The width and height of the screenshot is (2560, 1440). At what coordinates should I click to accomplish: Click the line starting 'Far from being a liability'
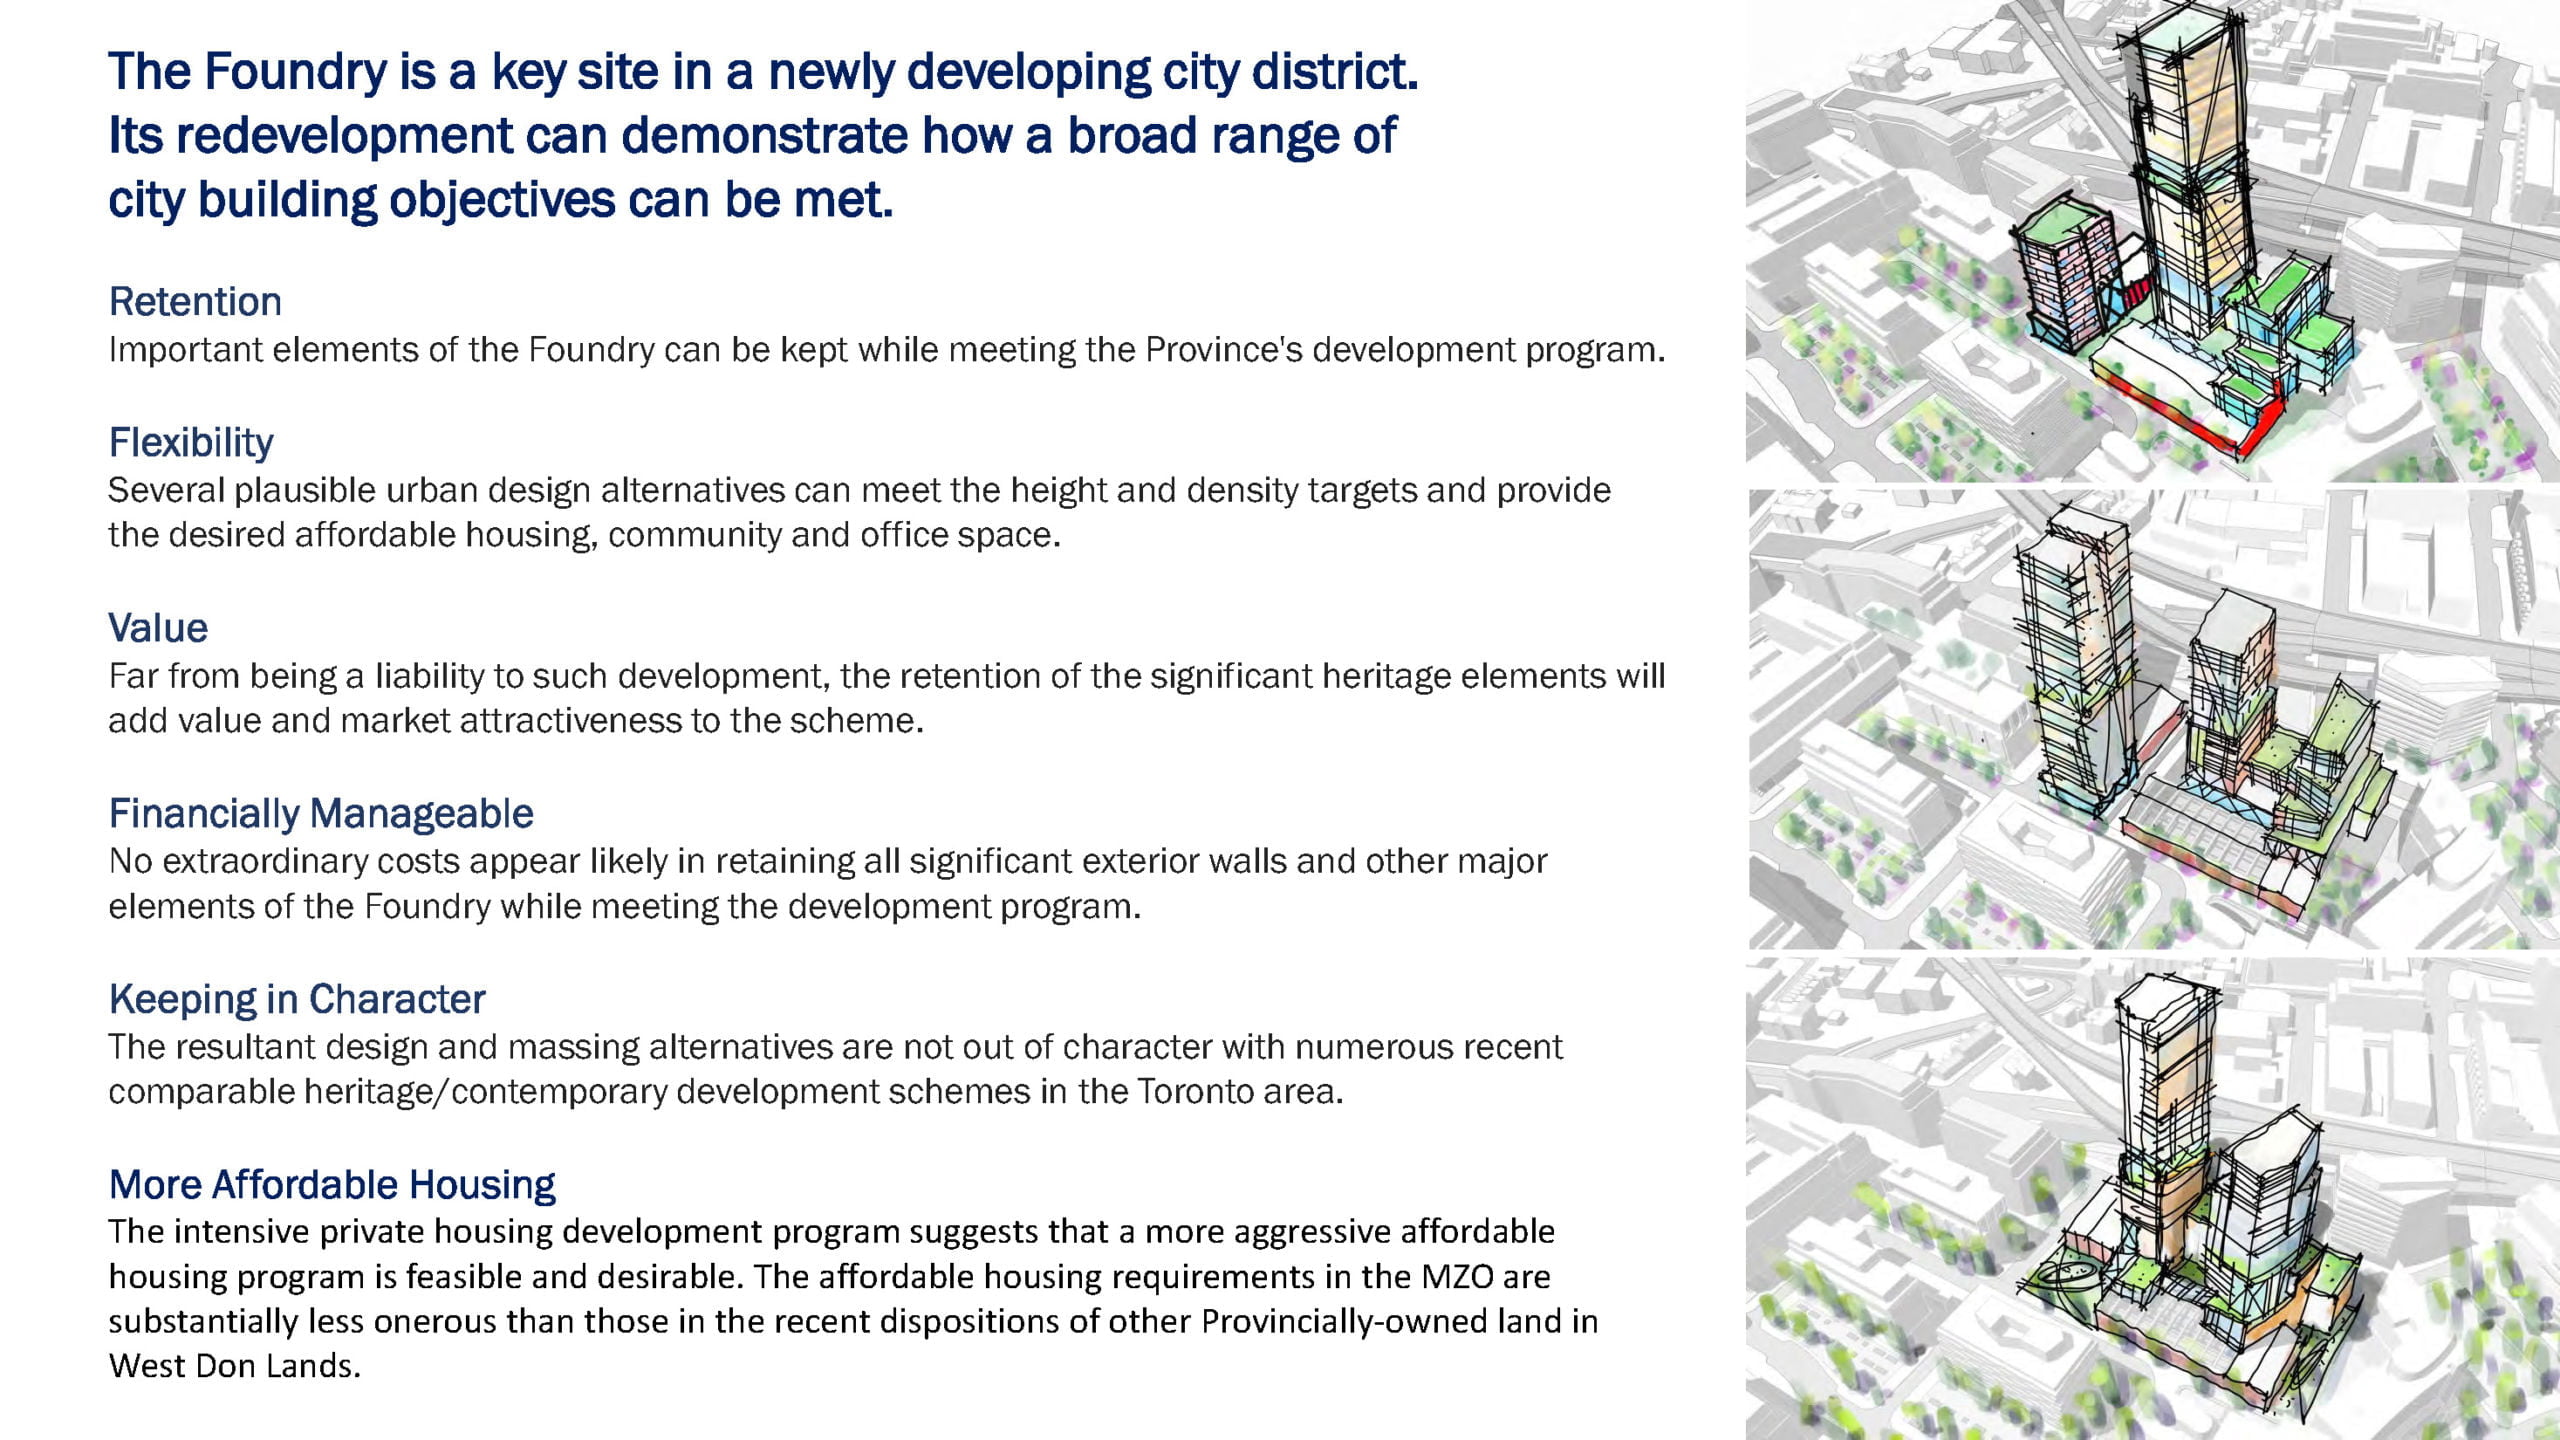pyautogui.click(x=887, y=676)
